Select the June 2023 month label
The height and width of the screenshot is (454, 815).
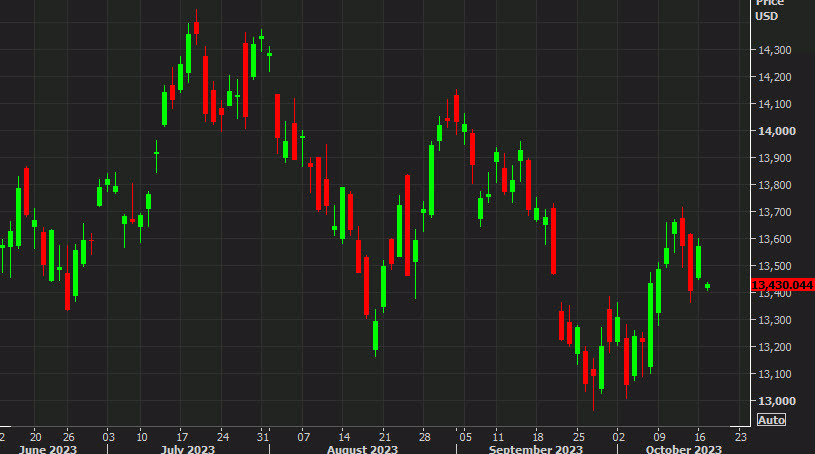coord(48,449)
